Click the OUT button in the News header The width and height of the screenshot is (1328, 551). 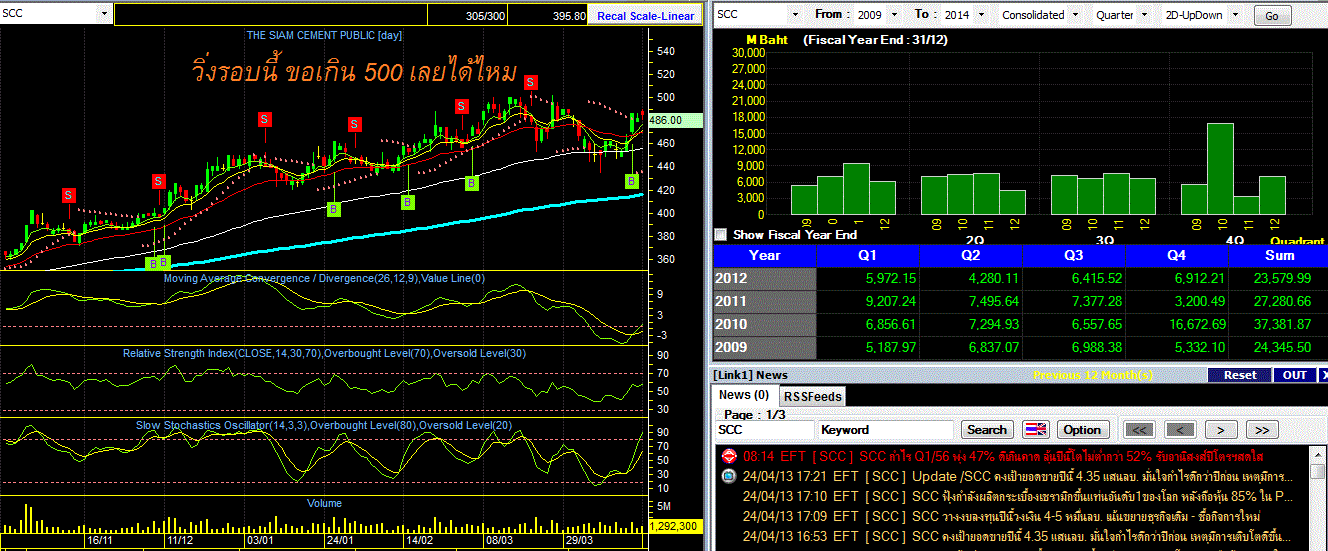(1295, 375)
